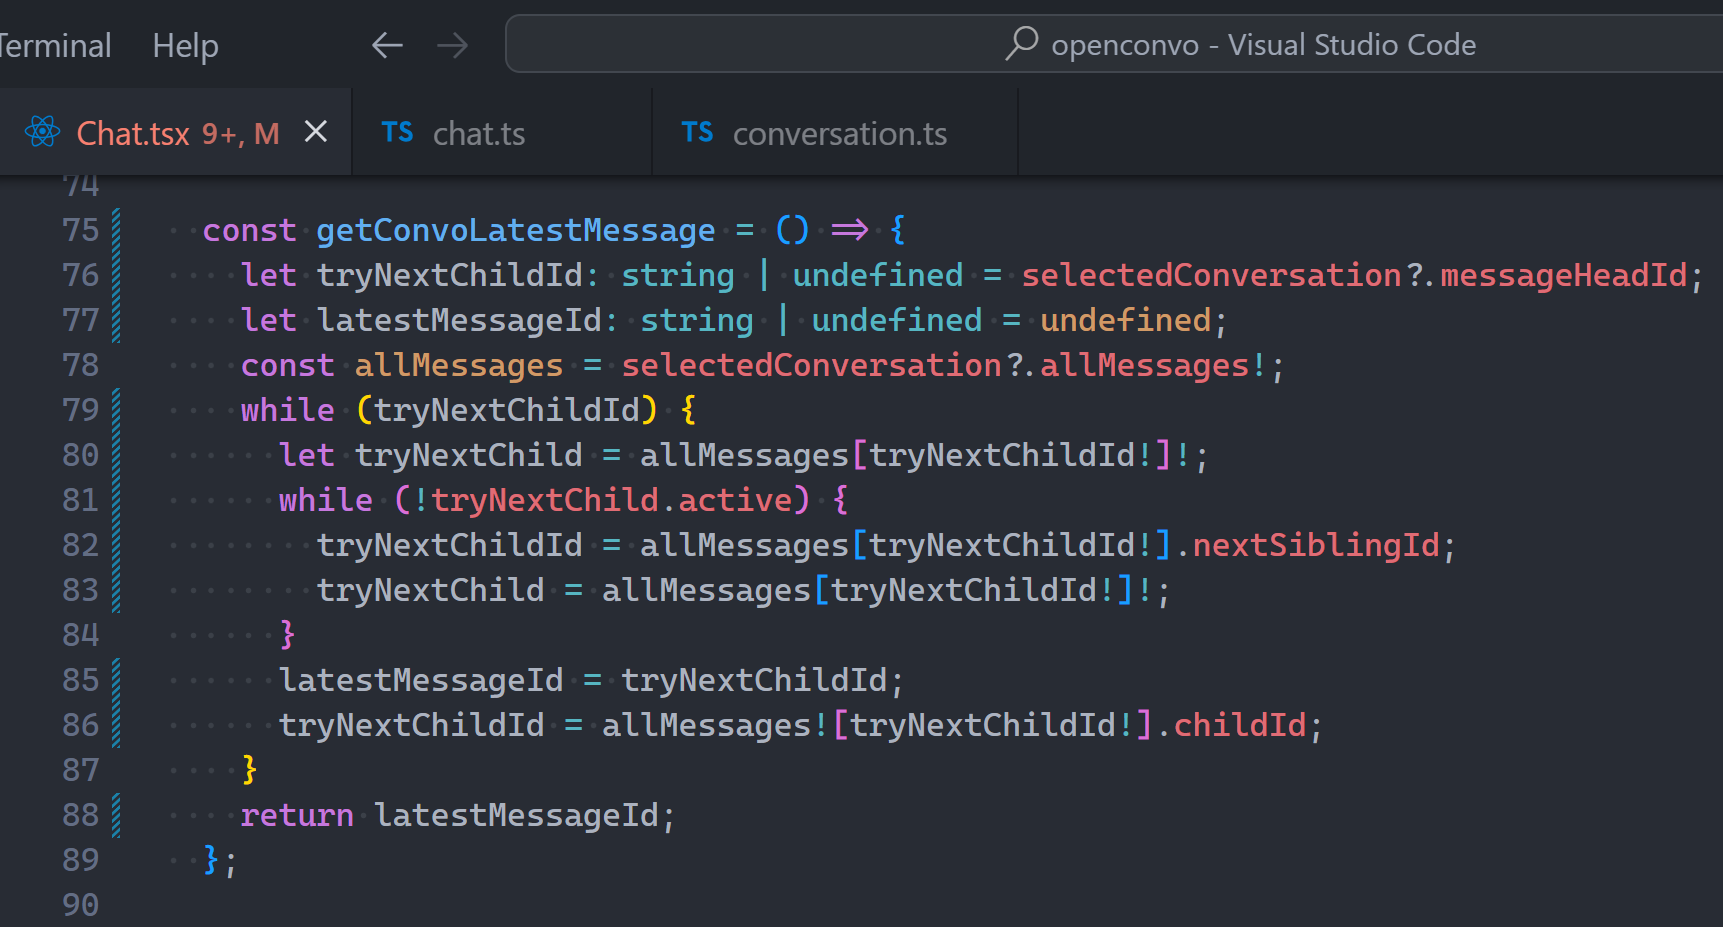This screenshot has width=1723, height=927.
Task: Click the messageHeadId property on line 76
Action: click(1562, 276)
